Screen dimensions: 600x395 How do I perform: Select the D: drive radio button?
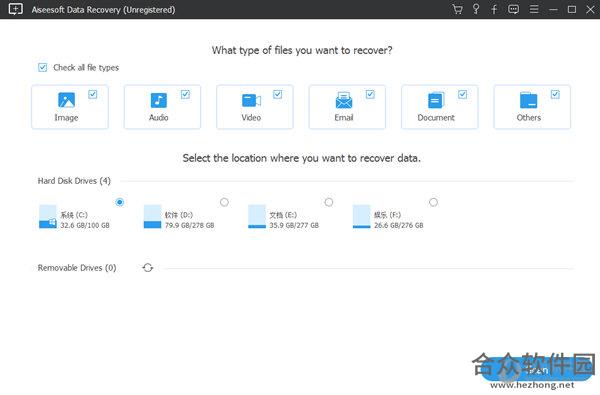[x=224, y=202]
